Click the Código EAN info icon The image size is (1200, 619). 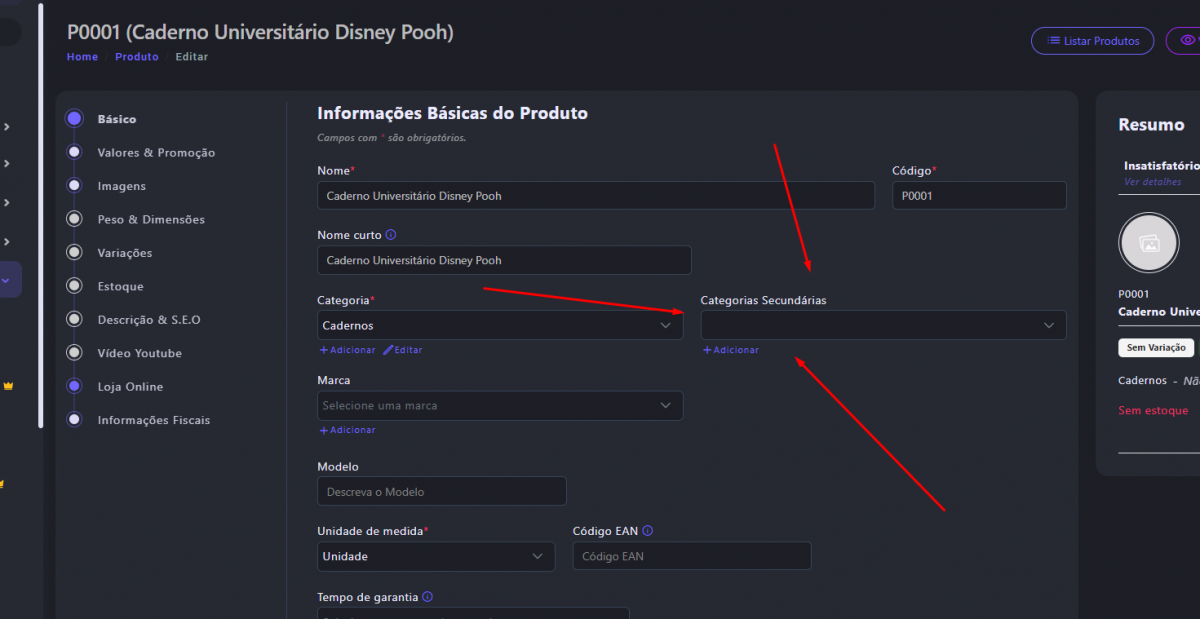coord(647,531)
